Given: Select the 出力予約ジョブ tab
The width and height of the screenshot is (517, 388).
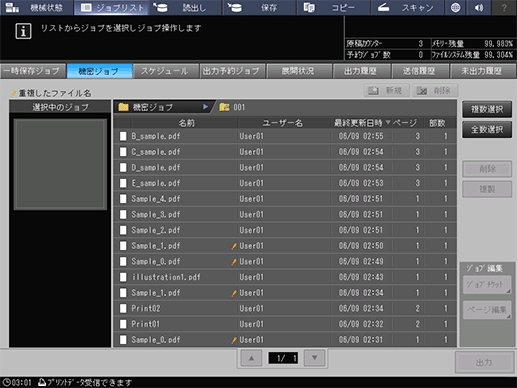Looking at the screenshot, I should pyautogui.click(x=232, y=71).
